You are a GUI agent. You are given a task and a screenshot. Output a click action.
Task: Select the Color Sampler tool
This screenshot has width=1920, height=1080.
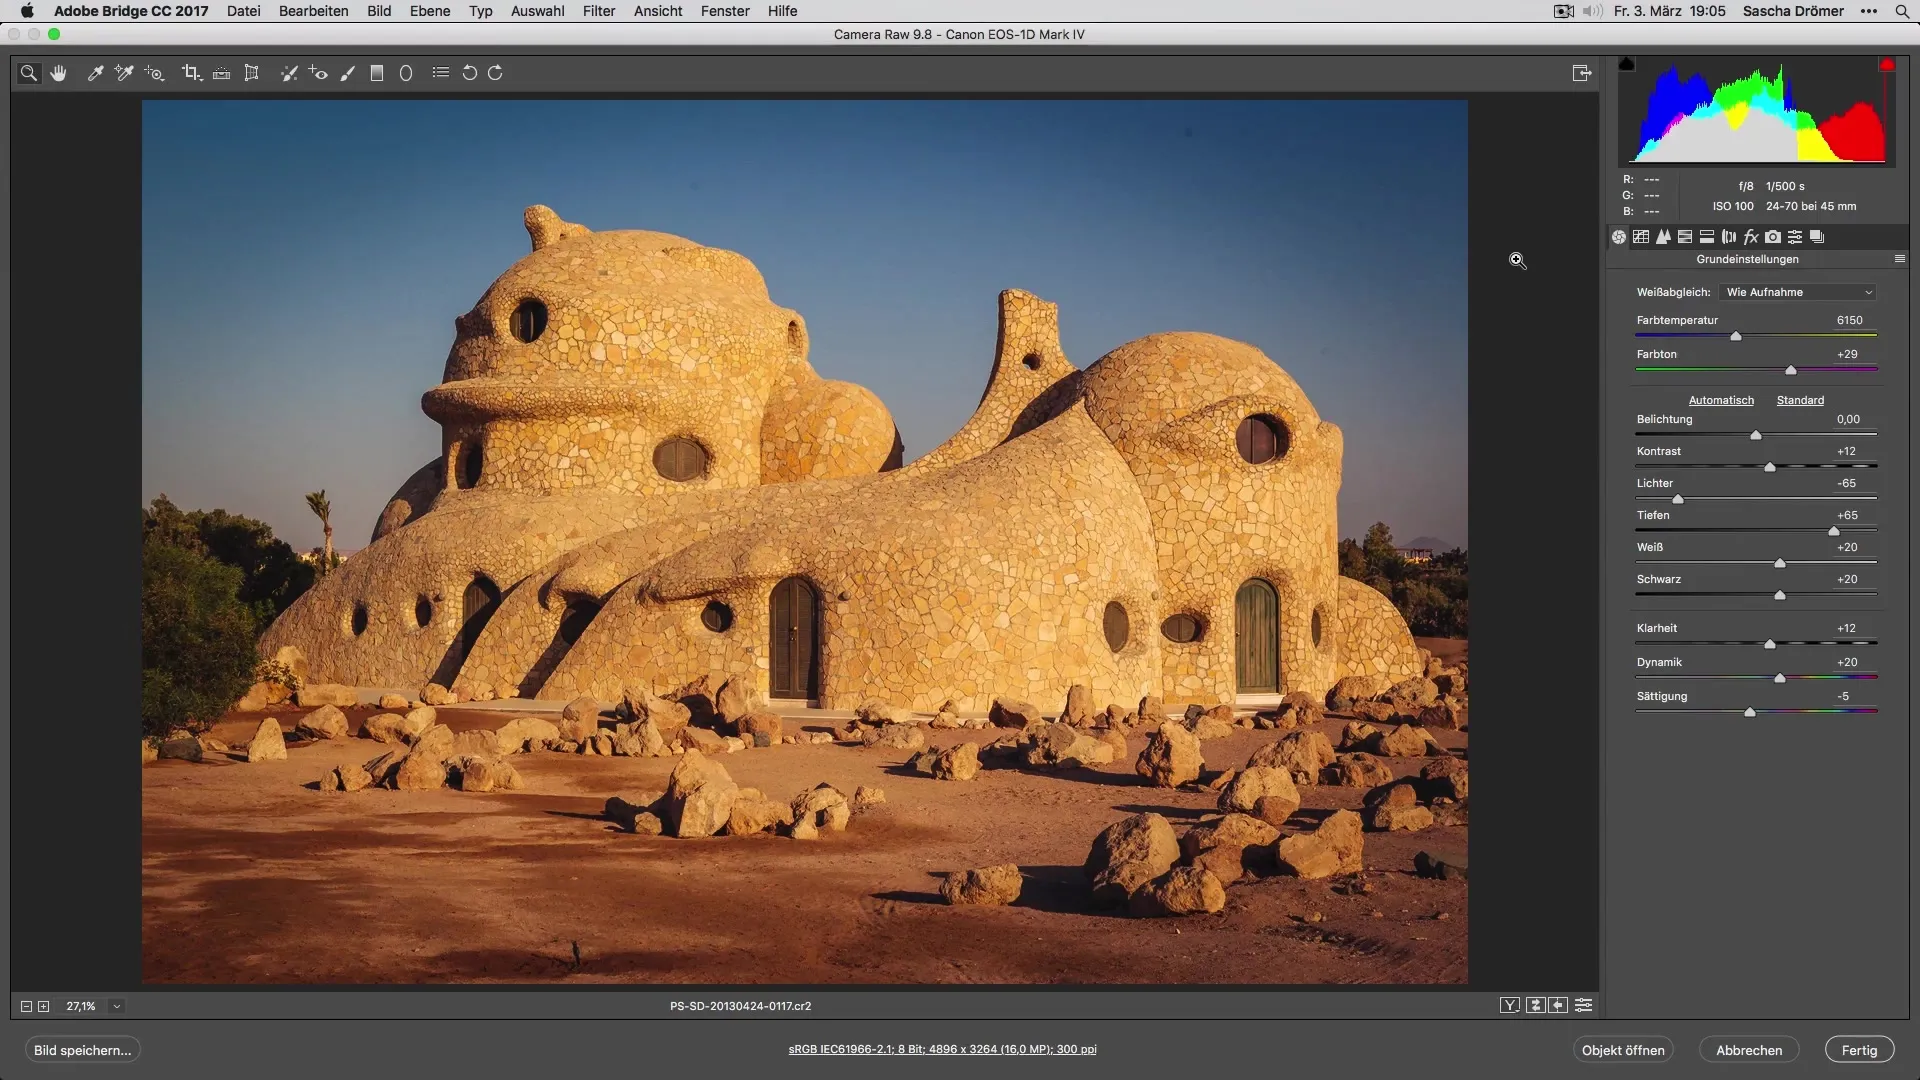tap(124, 73)
